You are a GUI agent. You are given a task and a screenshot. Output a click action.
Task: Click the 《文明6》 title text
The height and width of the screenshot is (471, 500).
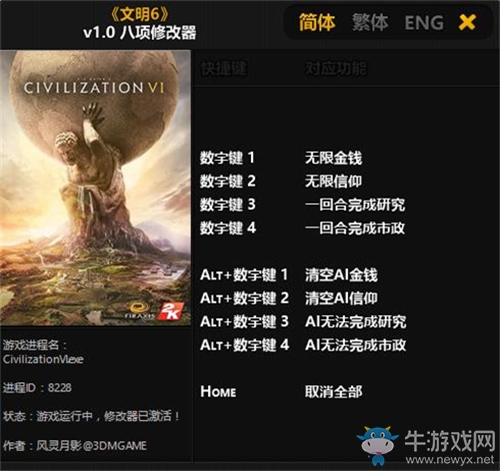point(139,14)
